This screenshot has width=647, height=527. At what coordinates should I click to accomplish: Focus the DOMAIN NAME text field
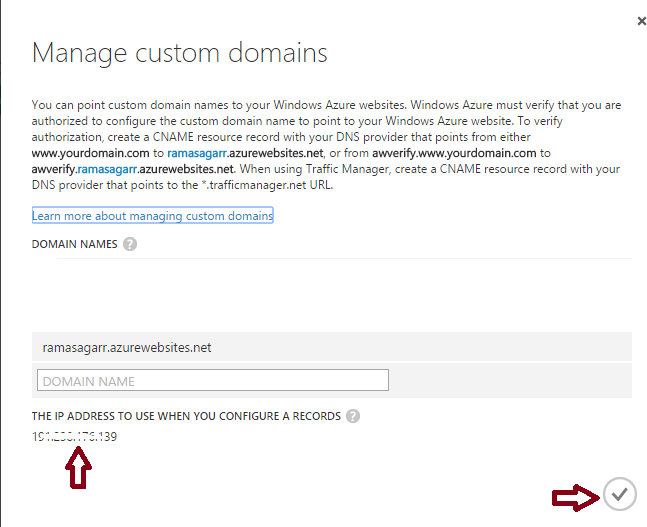coord(212,381)
